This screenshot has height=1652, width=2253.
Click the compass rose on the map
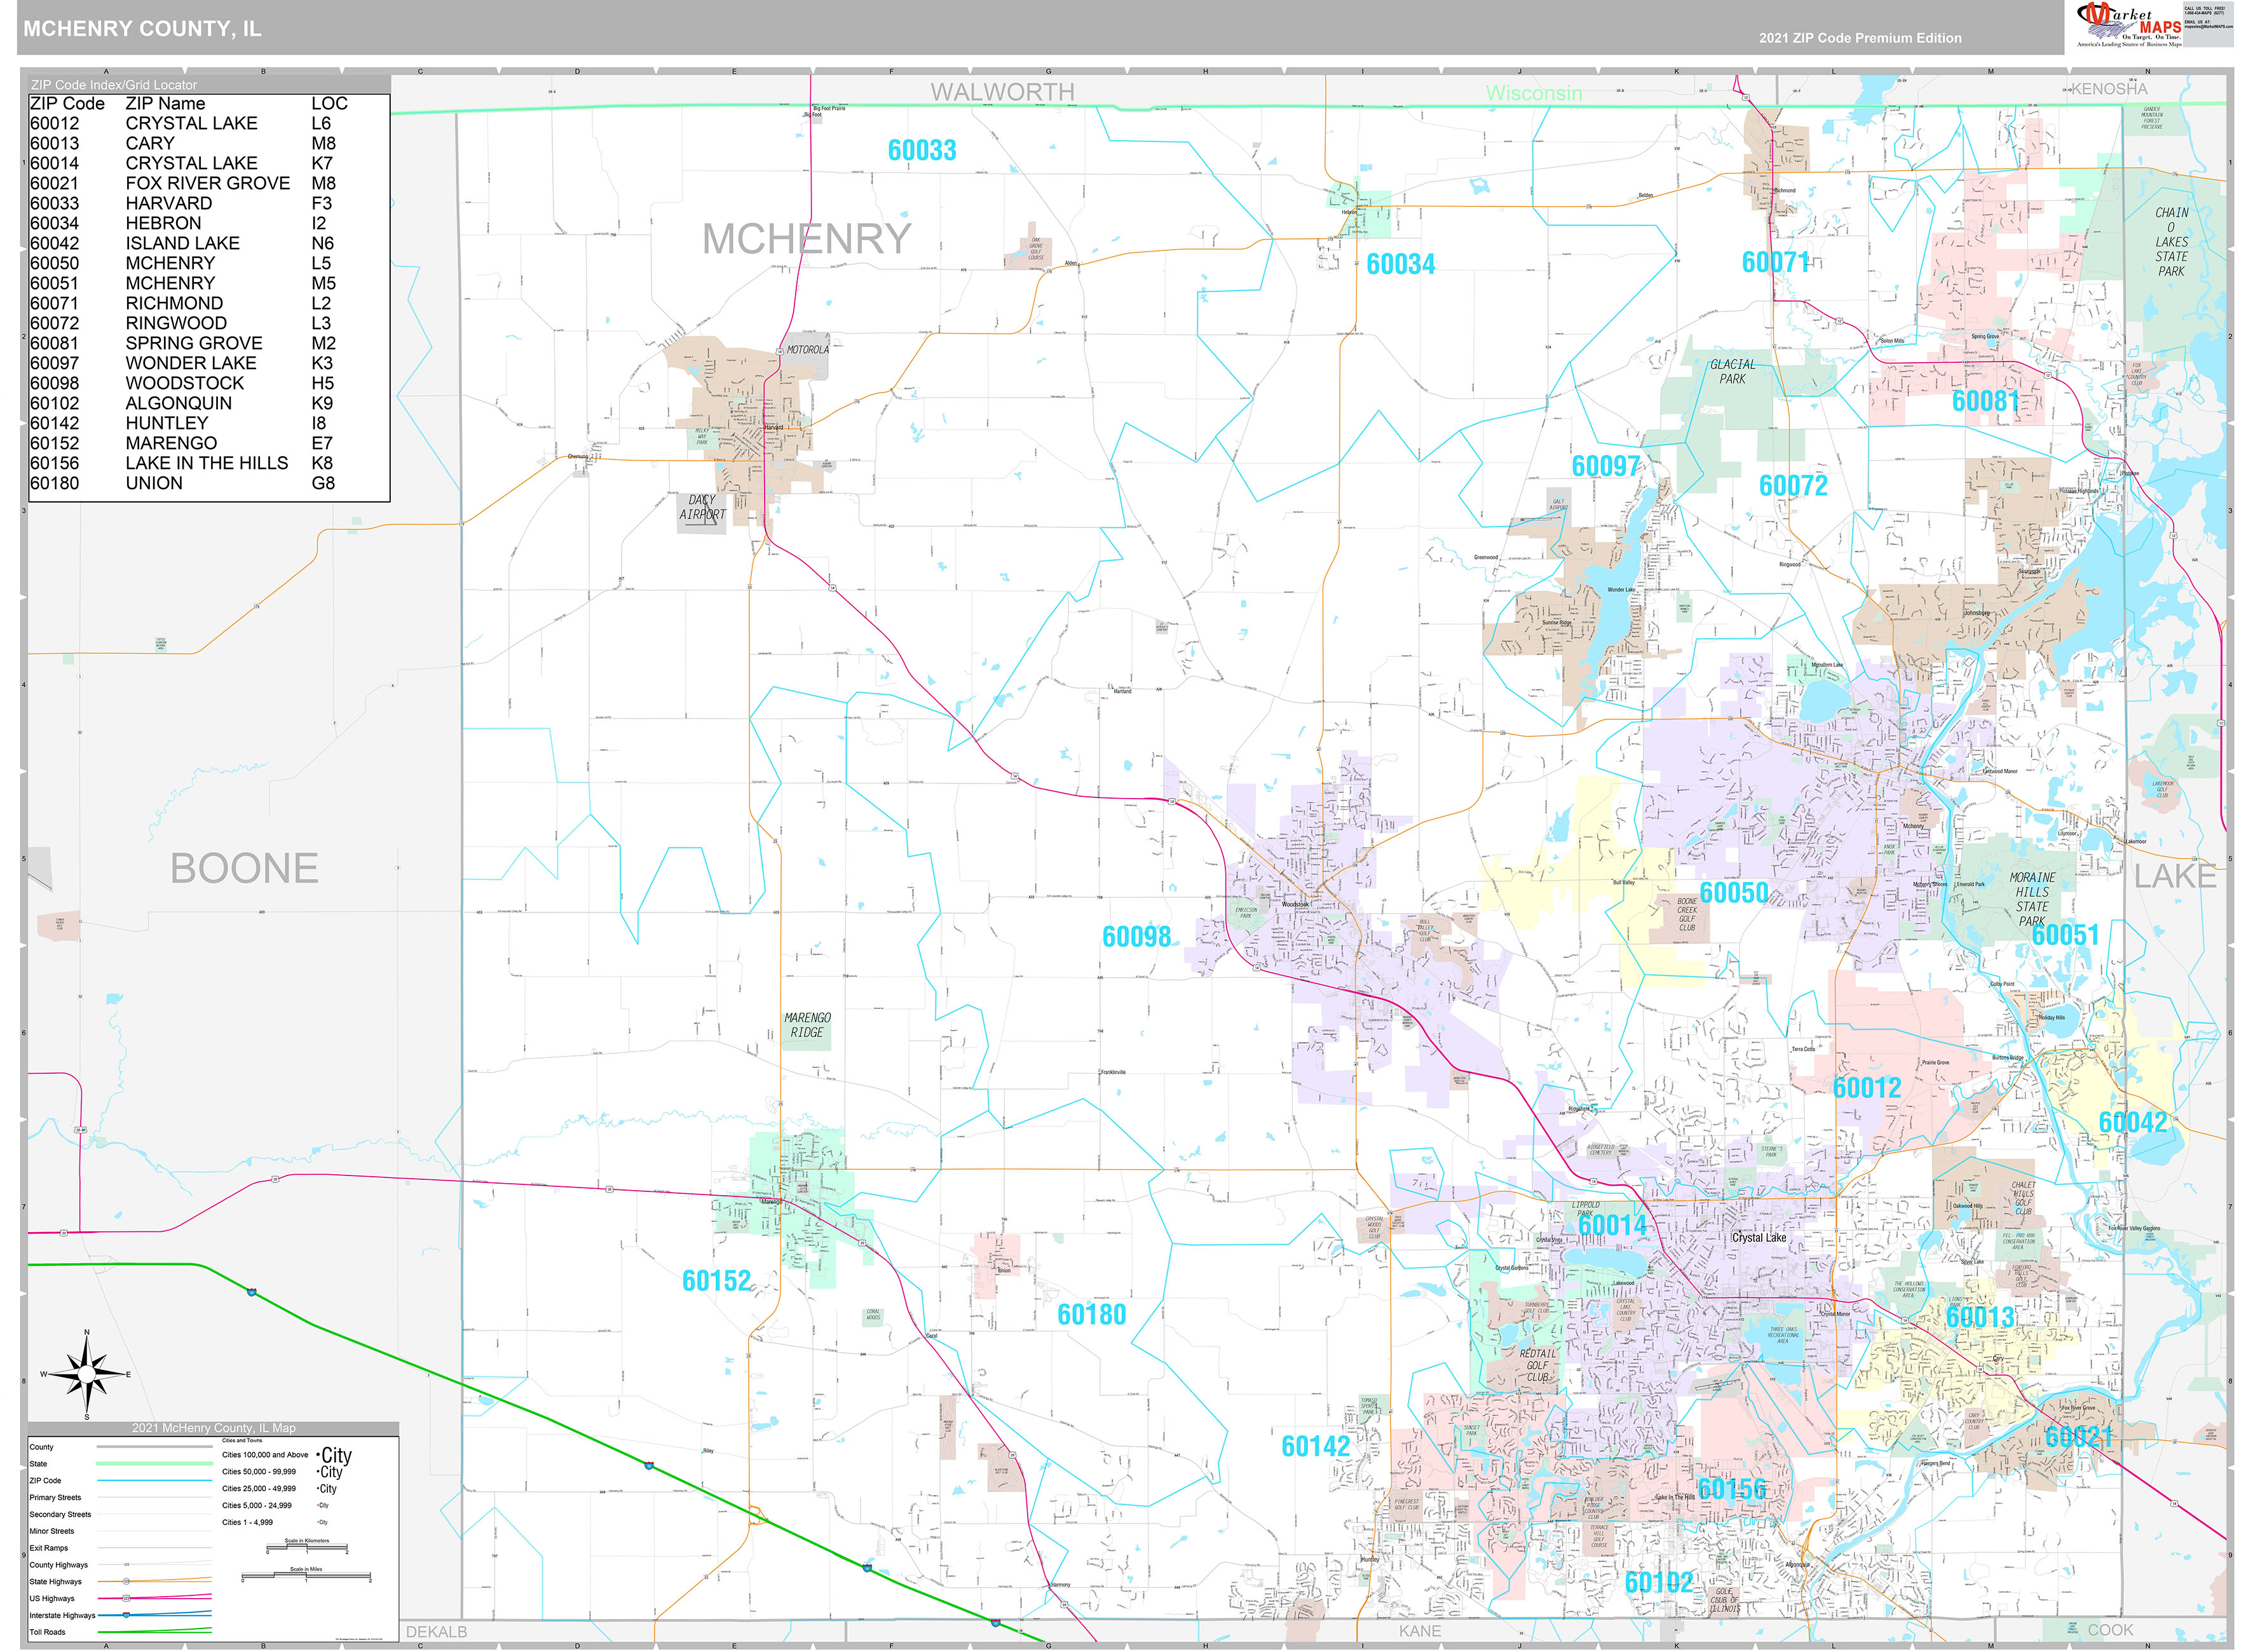[x=87, y=1374]
